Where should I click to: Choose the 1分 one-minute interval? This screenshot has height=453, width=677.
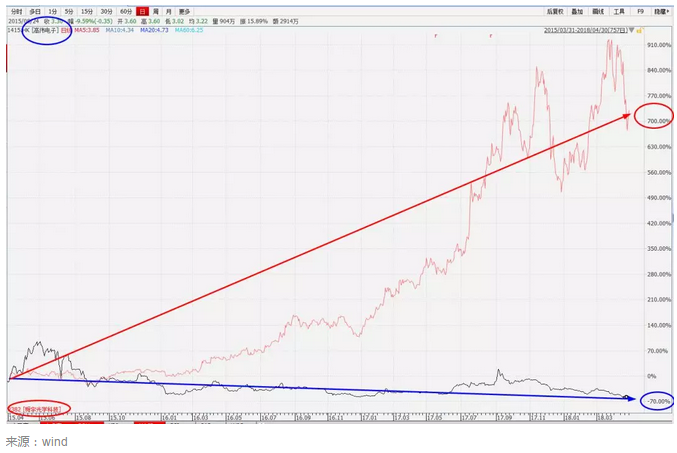coord(53,11)
